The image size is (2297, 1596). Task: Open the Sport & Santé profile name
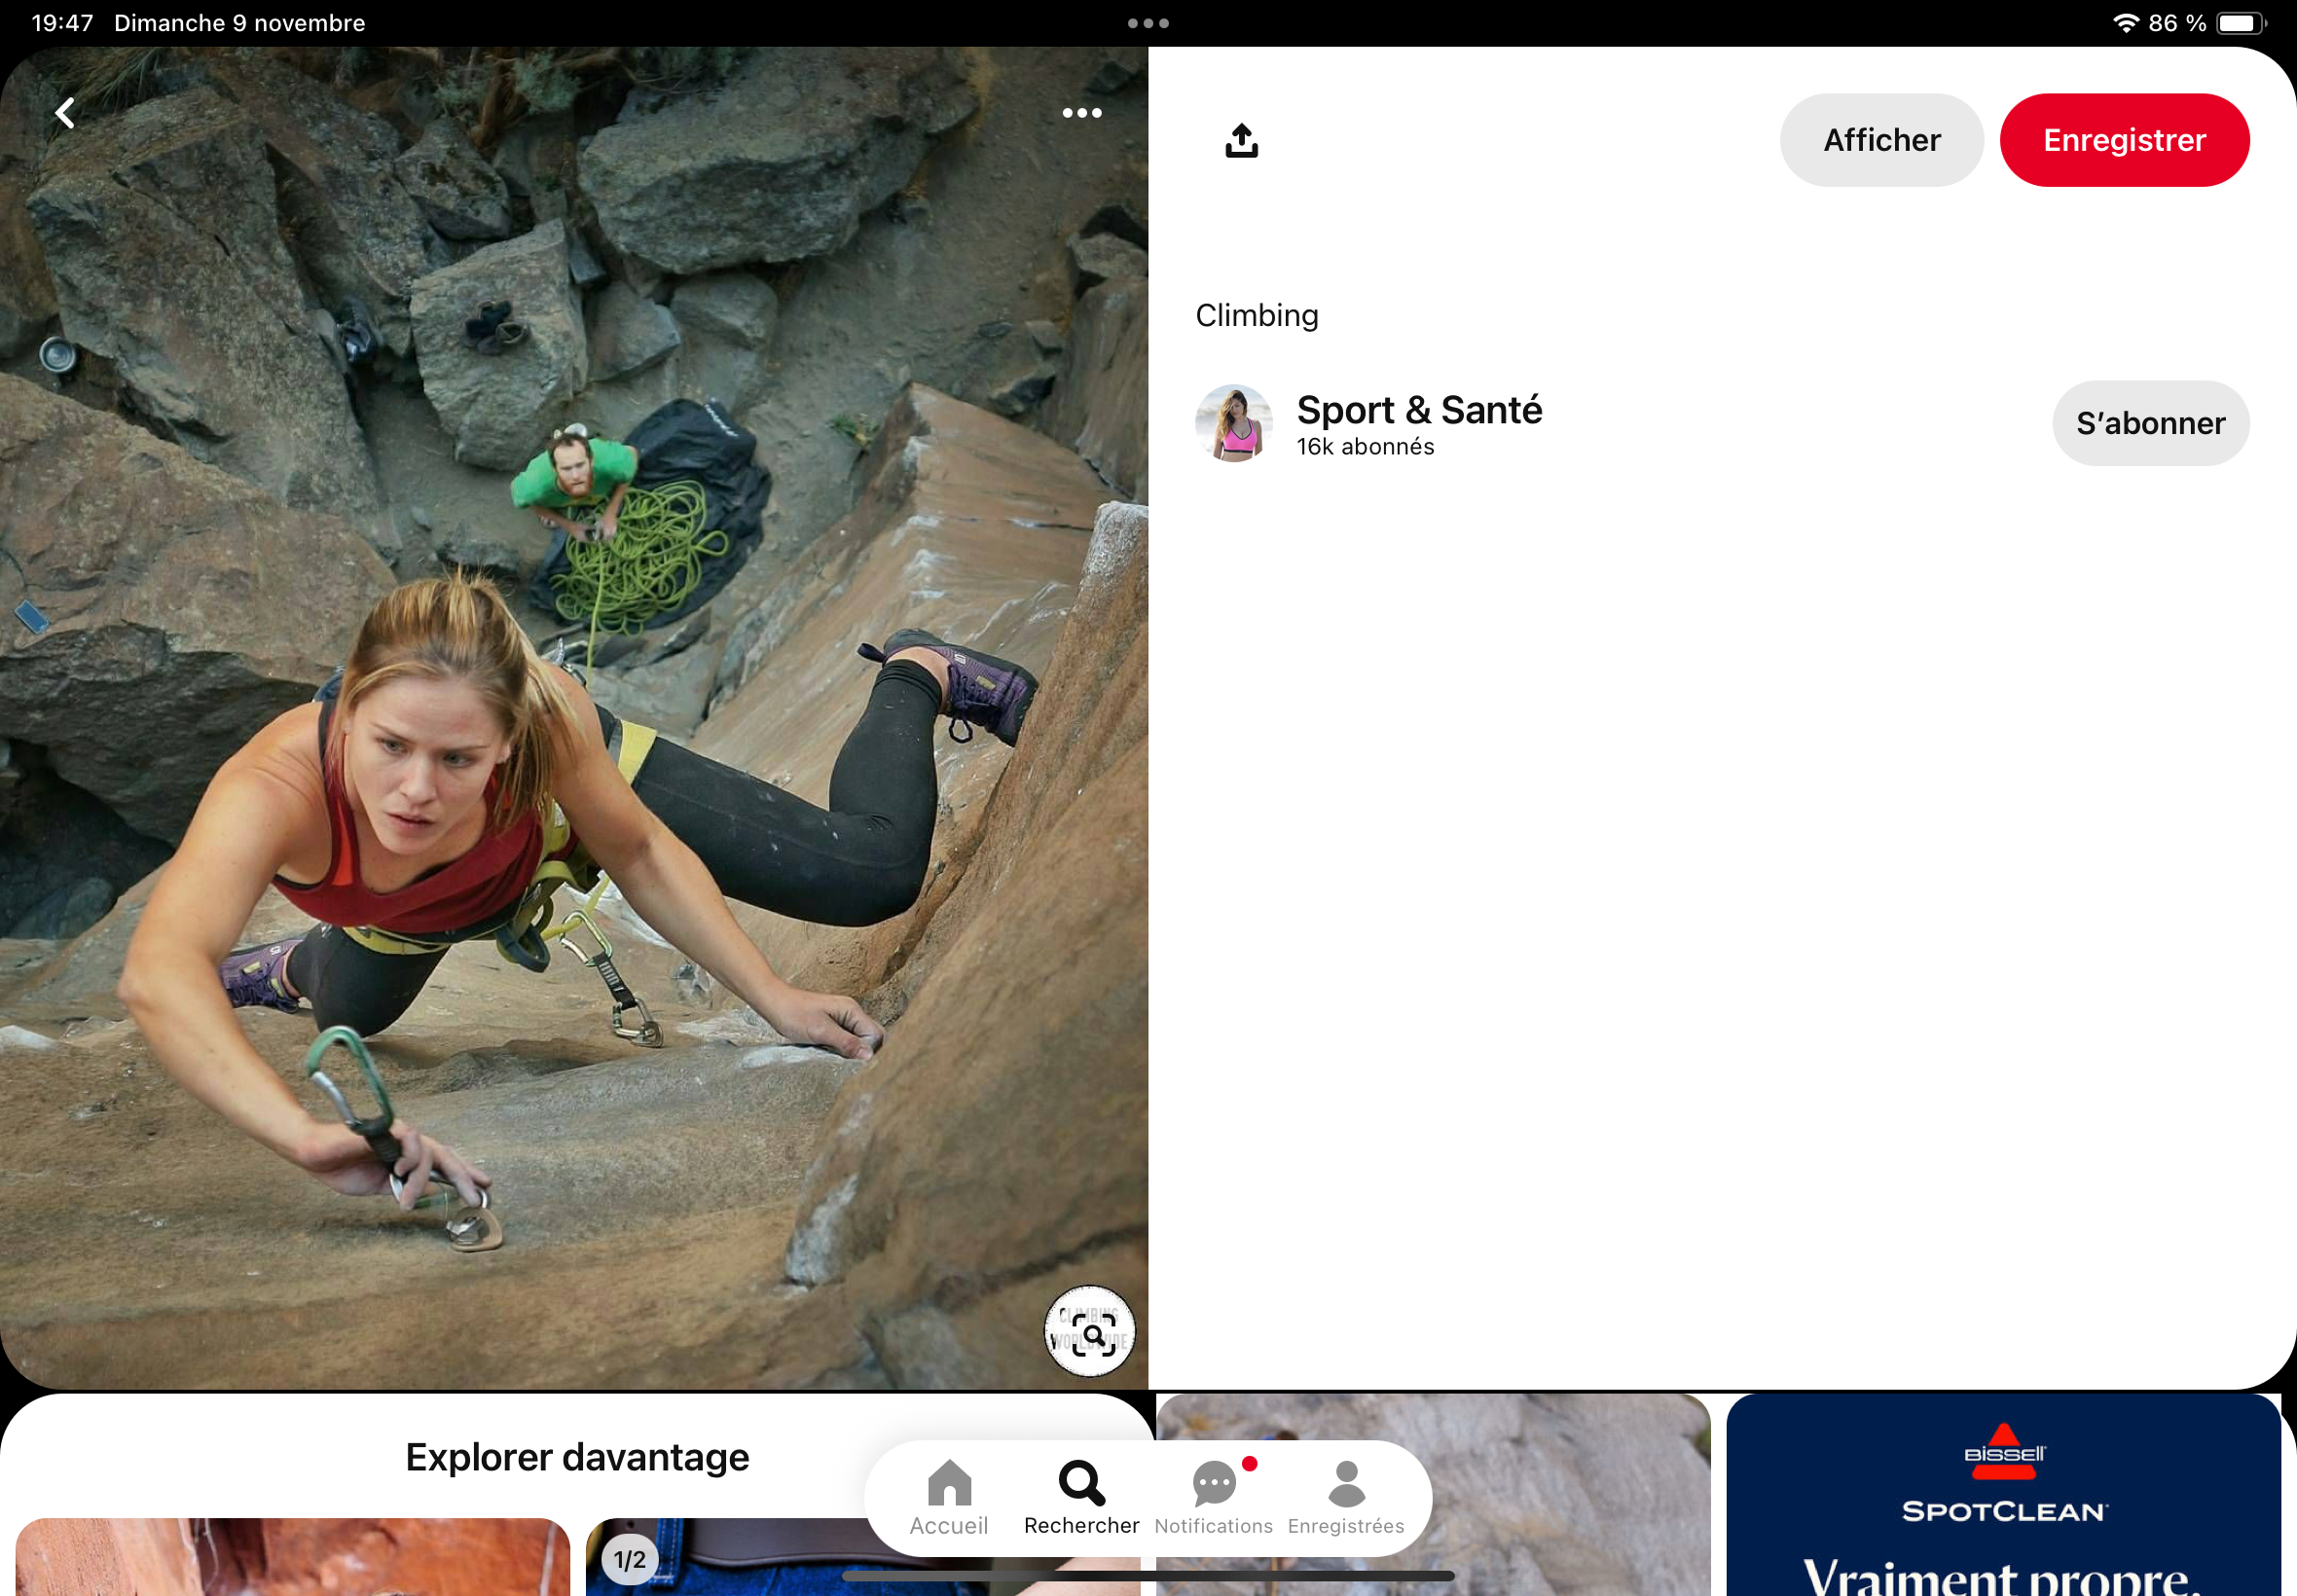pyautogui.click(x=1418, y=410)
